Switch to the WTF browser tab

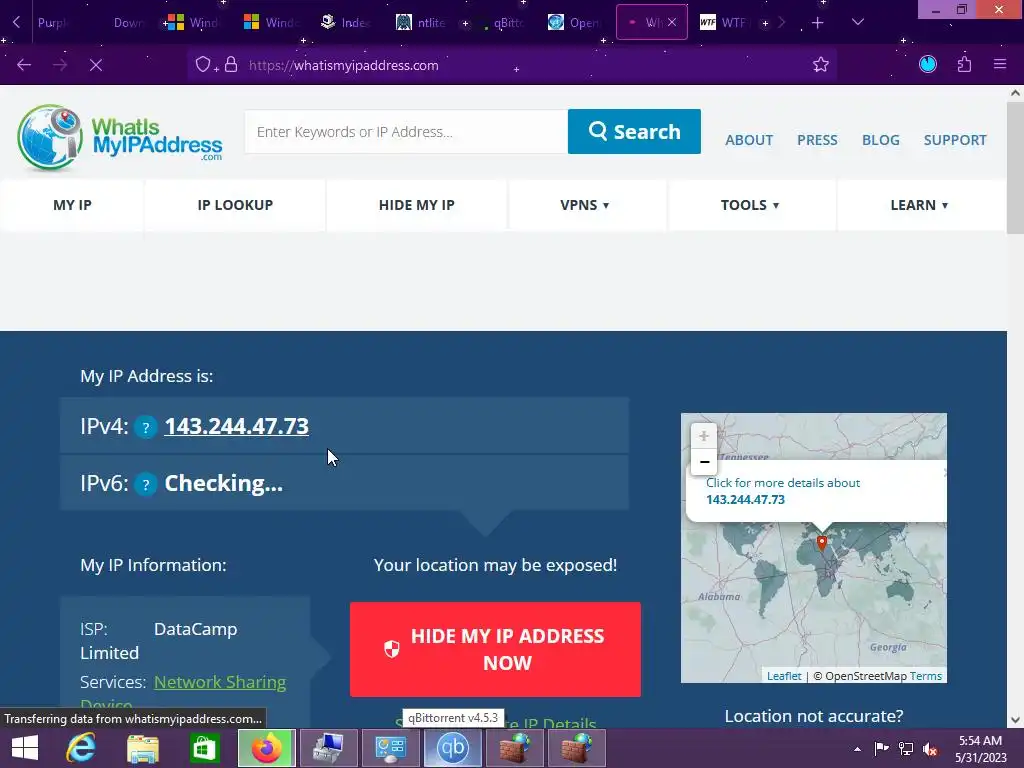click(x=725, y=23)
